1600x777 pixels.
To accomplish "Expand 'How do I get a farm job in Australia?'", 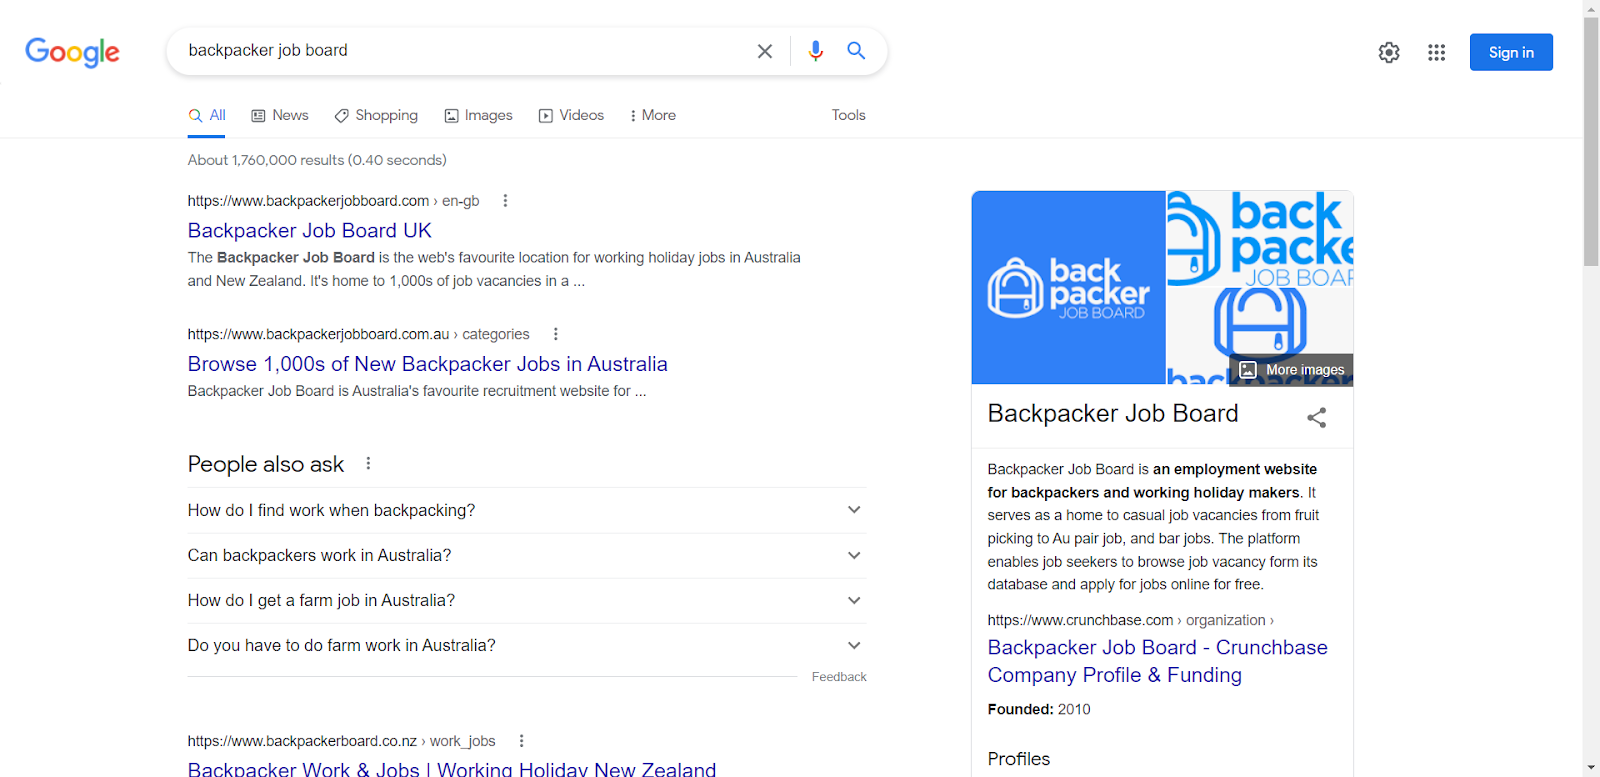I will [x=527, y=601].
